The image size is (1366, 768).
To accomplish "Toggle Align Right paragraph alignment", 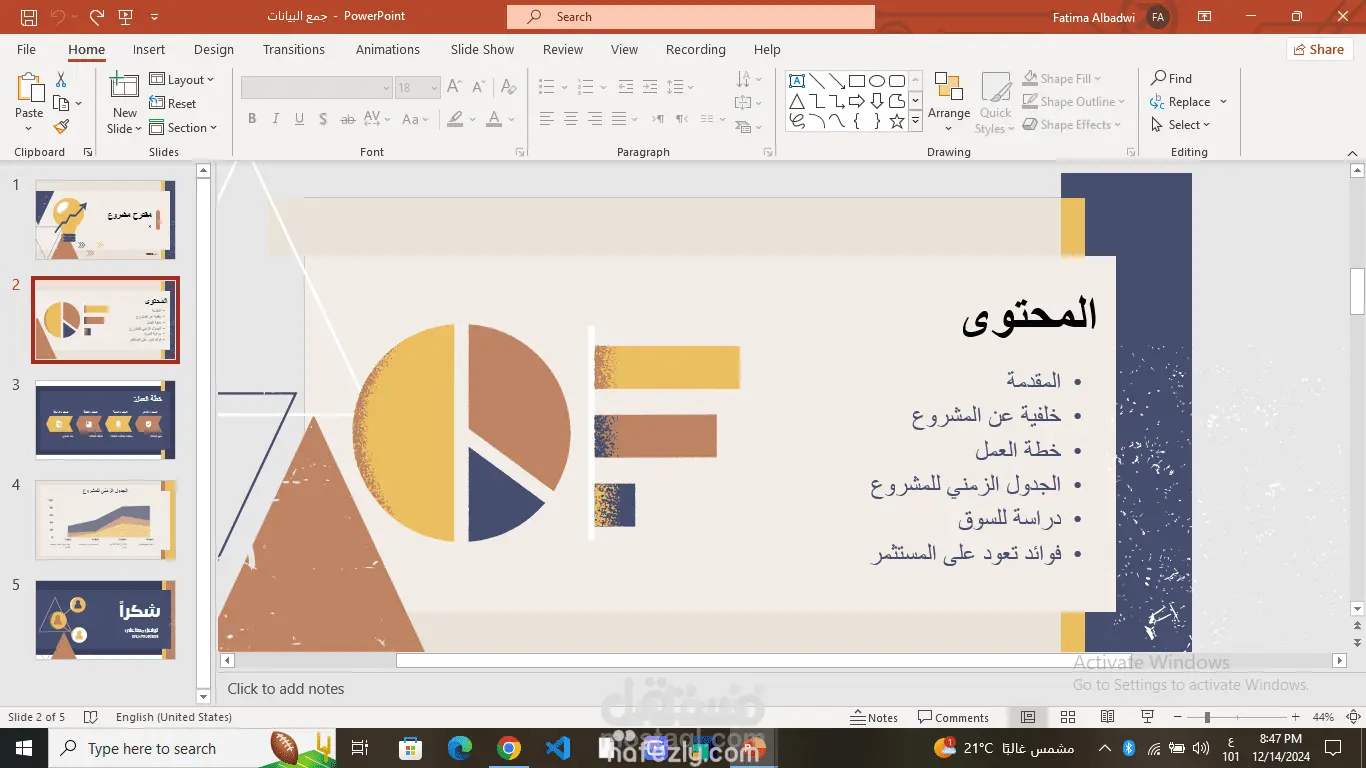I will pos(595,119).
